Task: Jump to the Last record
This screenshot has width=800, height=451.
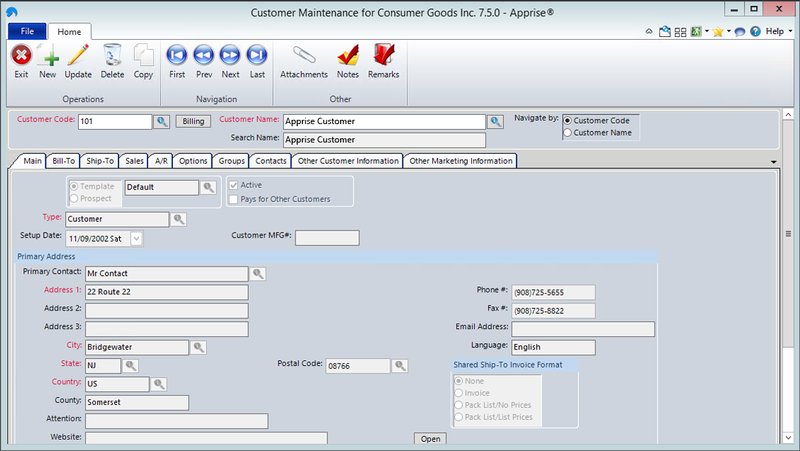Action: click(x=257, y=55)
